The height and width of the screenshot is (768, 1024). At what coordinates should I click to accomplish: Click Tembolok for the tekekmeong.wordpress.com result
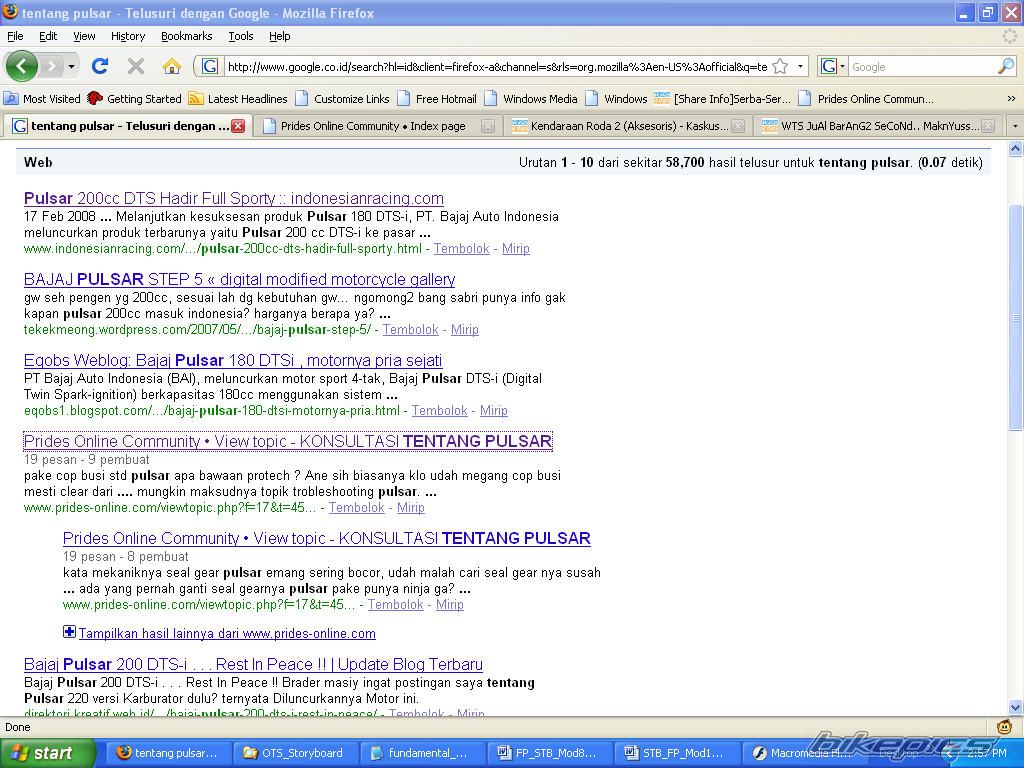pyautogui.click(x=411, y=329)
